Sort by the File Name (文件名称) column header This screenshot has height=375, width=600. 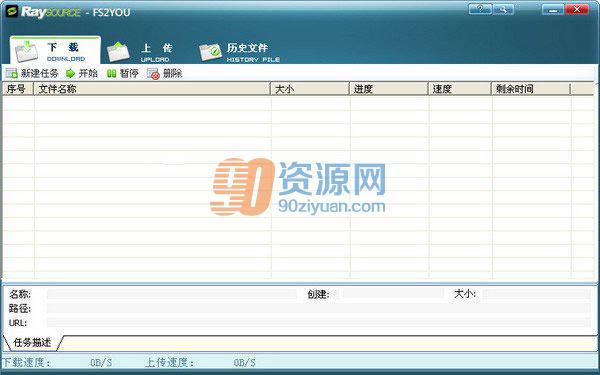pyautogui.click(x=152, y=89)
